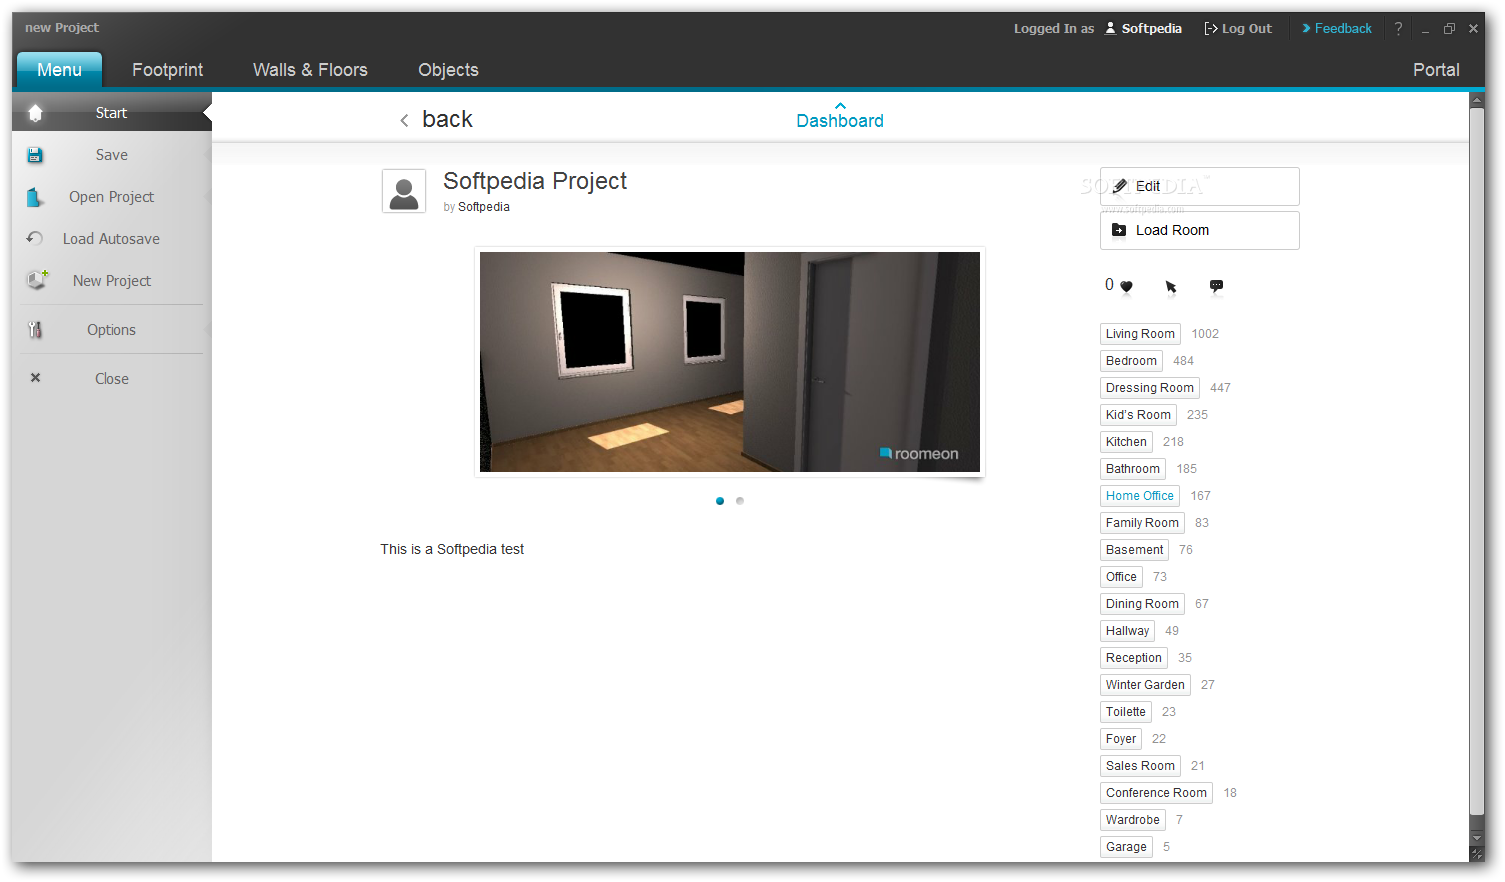This screenshot has width=1505, height=882.
Task: Select the first image pagination dot
Action: pos(720,501)
